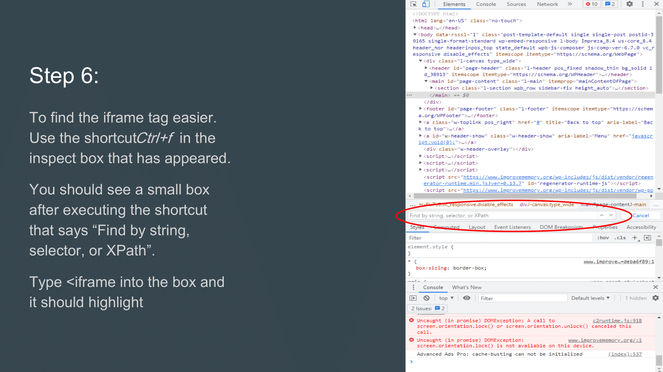Toggle the live expression eye icon
Viewport: 663px width, 372px height.
click(466, 298)
